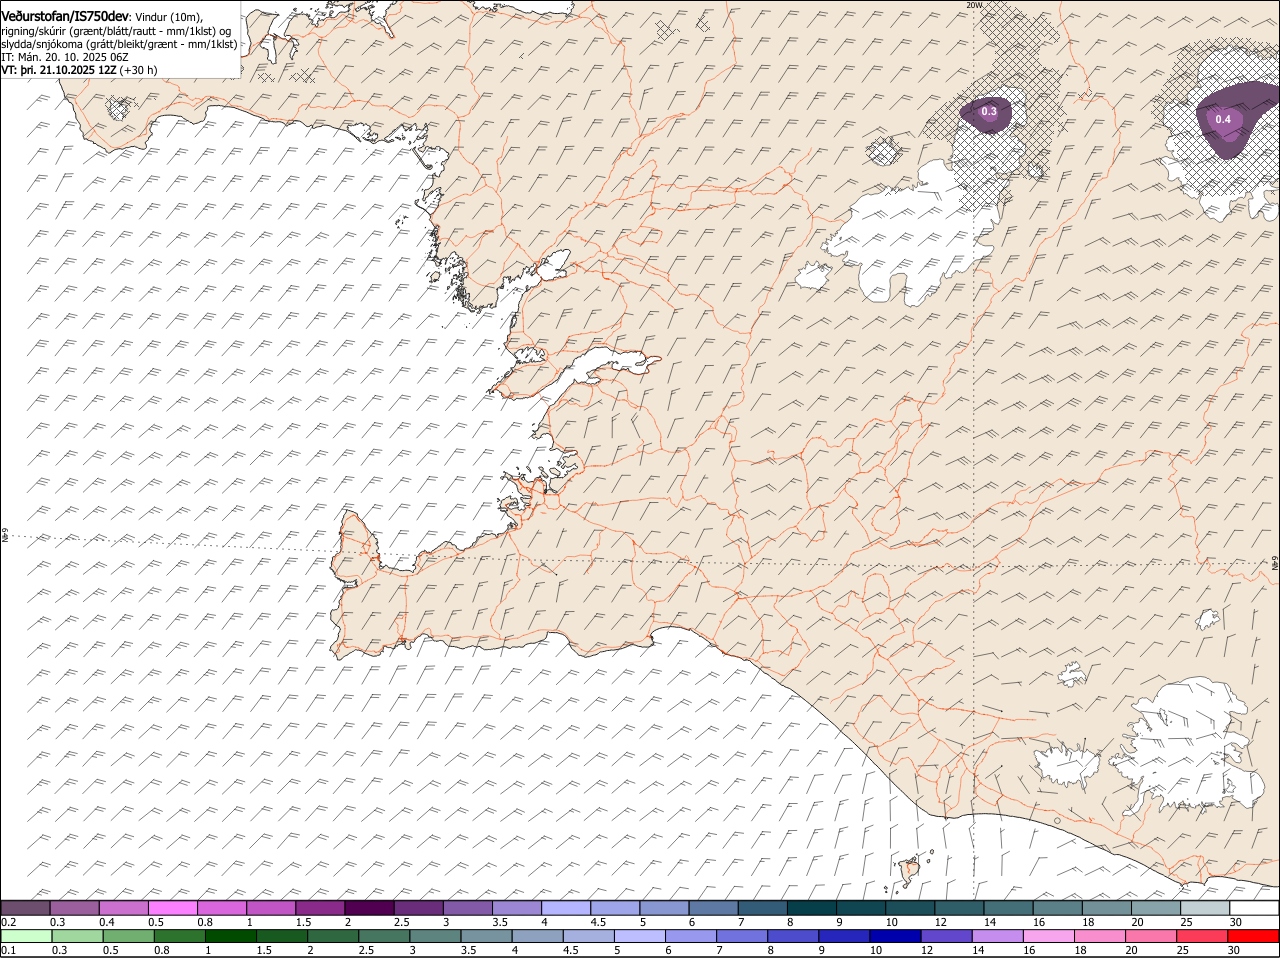Pick top-row dark teal swatch at 8
The height and width of the screenshot is (958, 1280).
(x=812, y=908)
